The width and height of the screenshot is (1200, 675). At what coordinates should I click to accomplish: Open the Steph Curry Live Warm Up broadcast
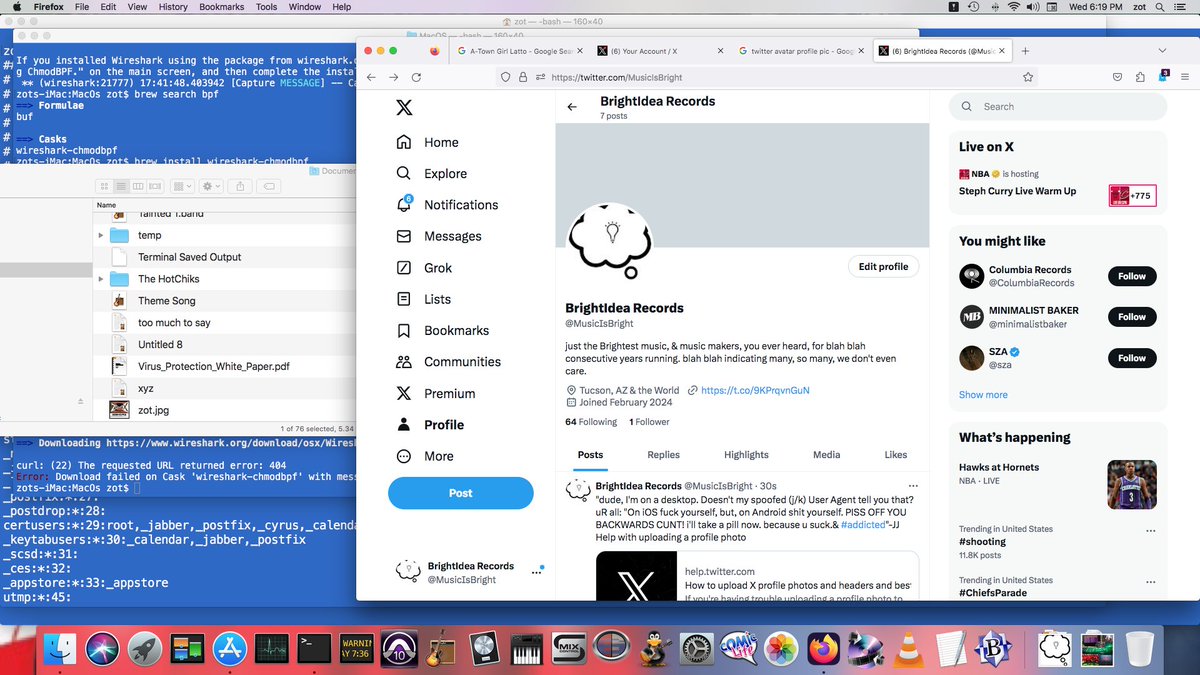pyautogui.click(x=1017, y=191)
